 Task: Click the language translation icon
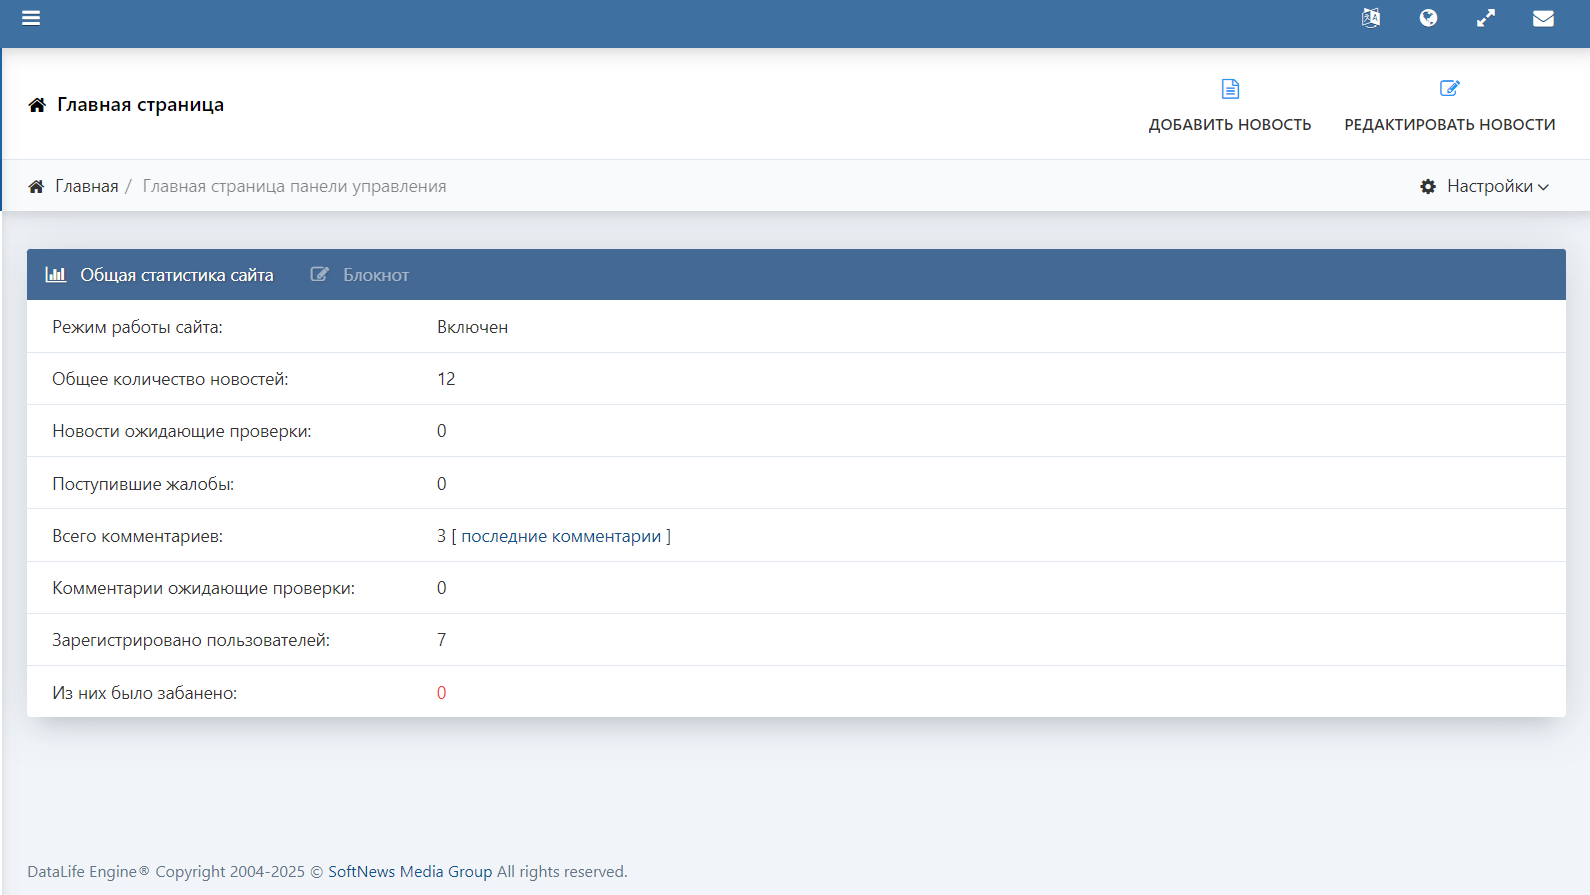coord(1371,18)
